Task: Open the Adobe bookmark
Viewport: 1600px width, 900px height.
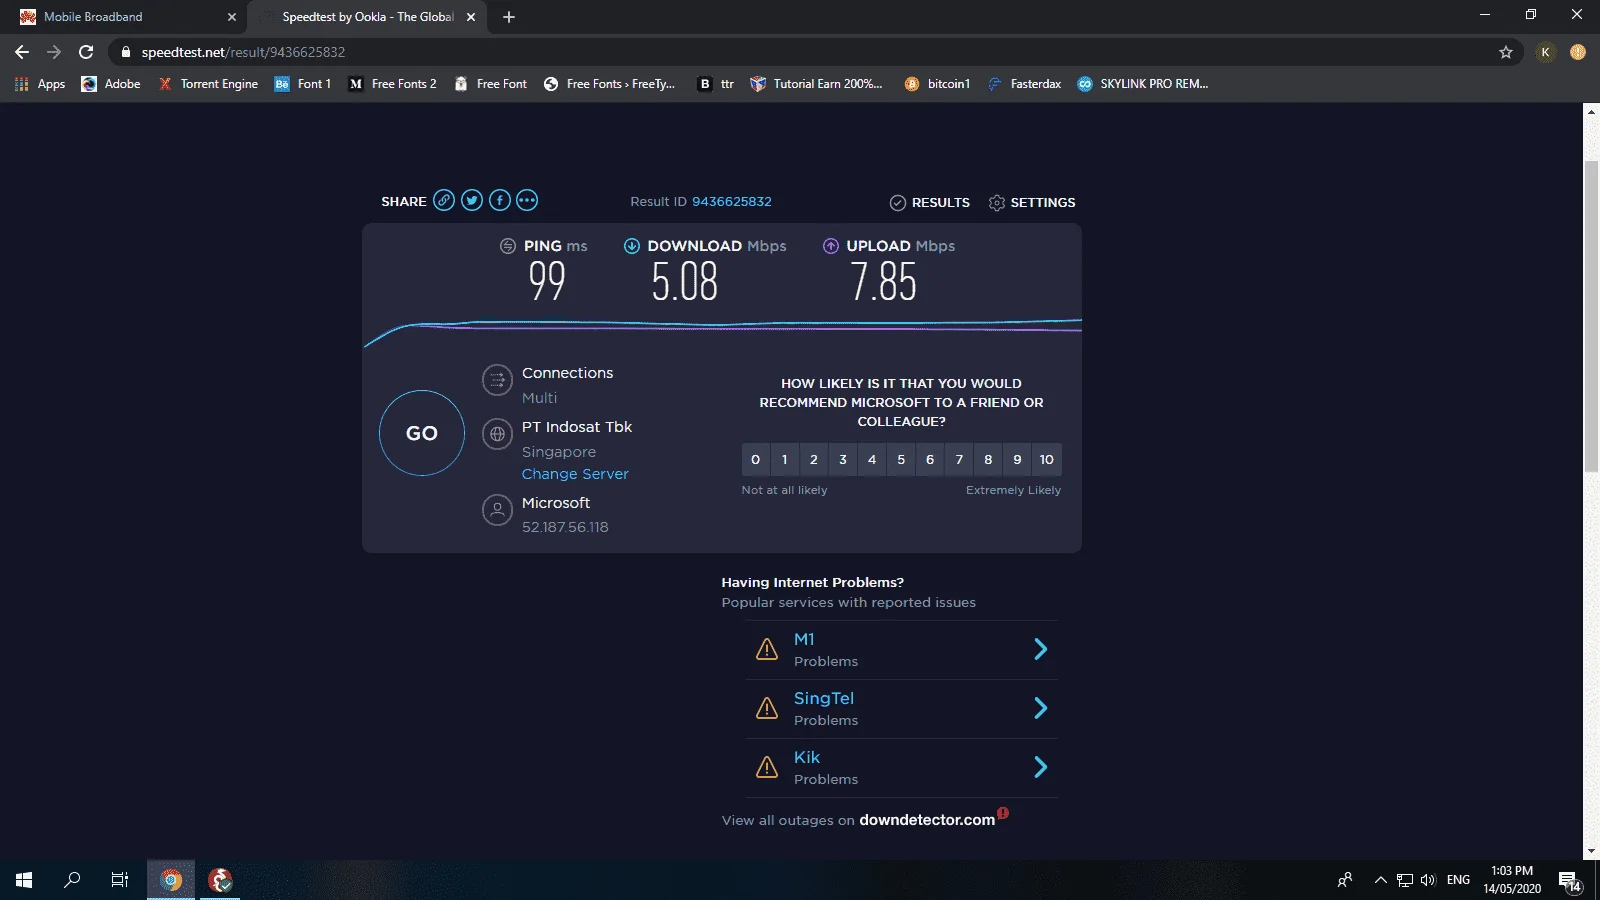Action: [x=111, y=84]
